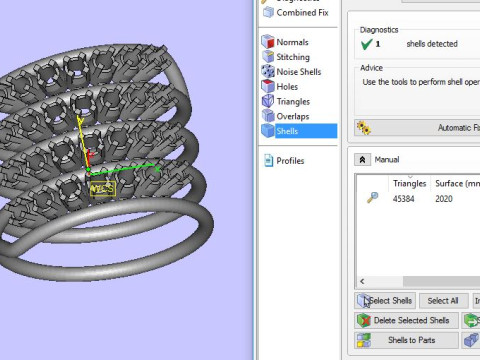Select the Holes fix option

(x=287, y=87)
